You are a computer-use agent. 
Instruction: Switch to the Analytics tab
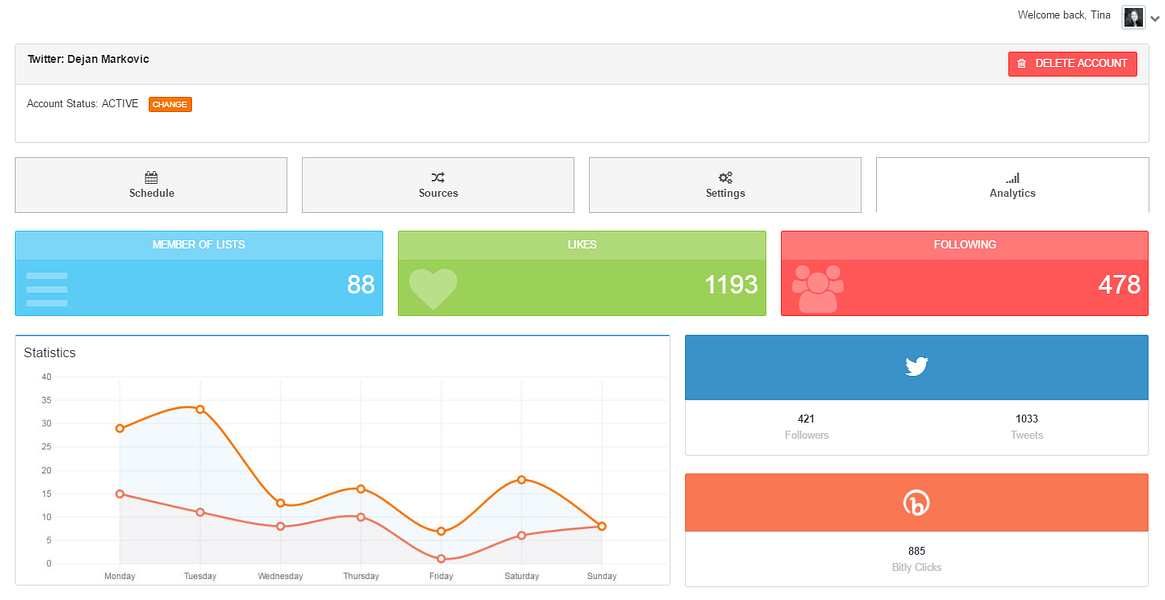(x=1012, y=185)
